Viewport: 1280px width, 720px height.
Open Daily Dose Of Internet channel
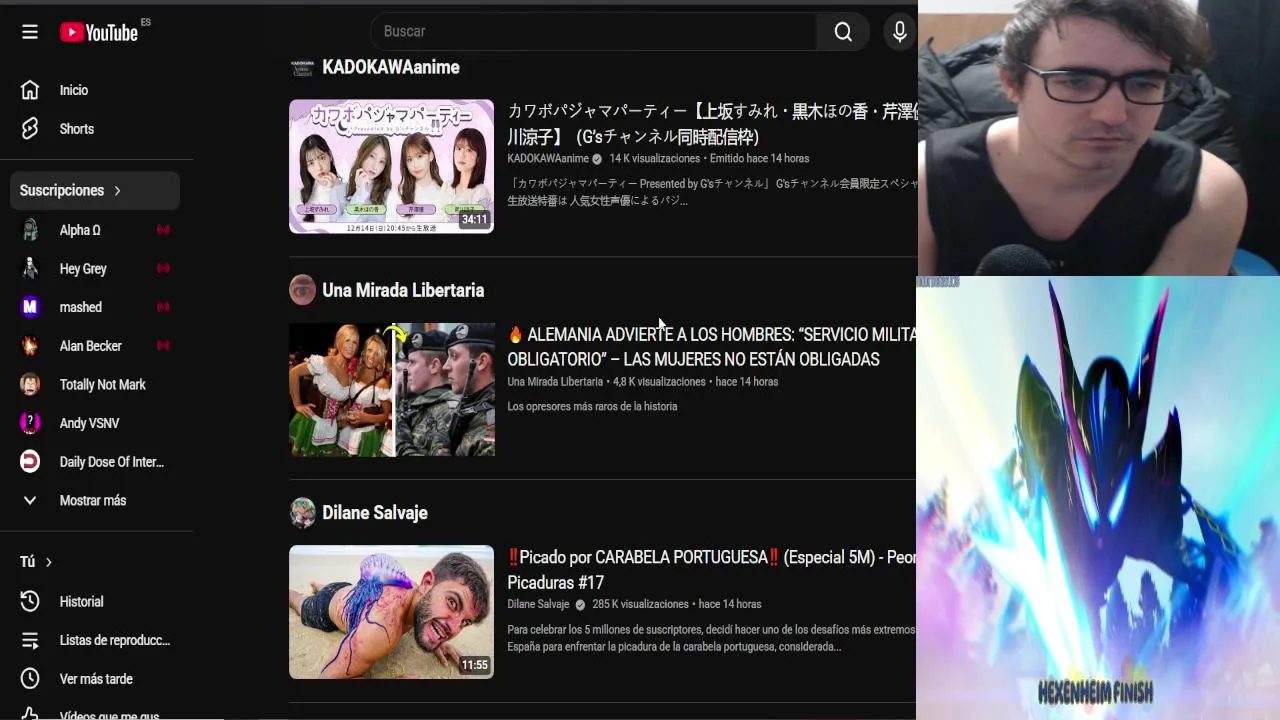(95, 462)
